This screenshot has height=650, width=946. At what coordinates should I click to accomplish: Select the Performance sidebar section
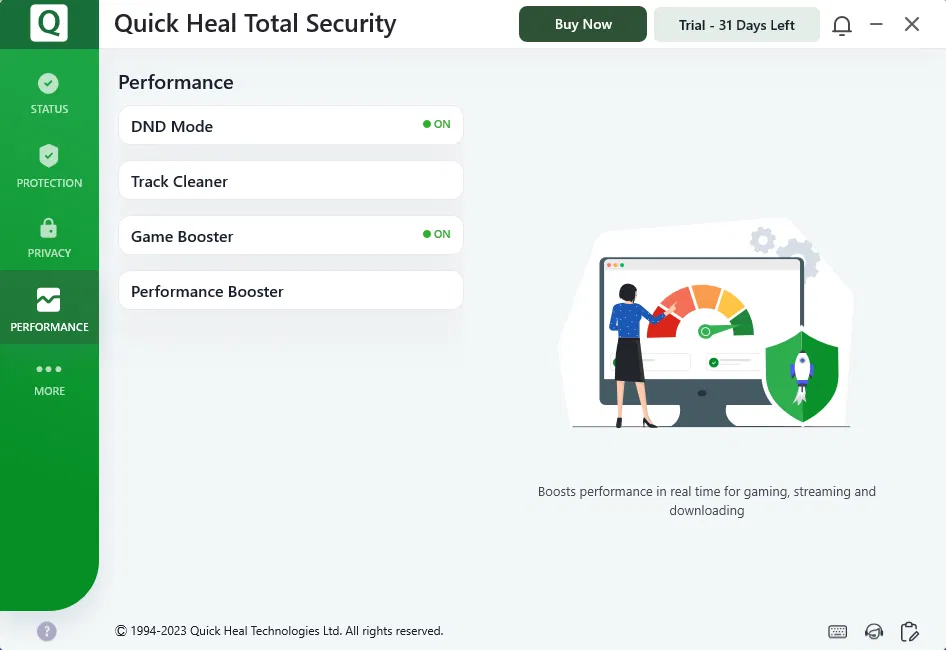pyautogui.click(x=49, y=309)
